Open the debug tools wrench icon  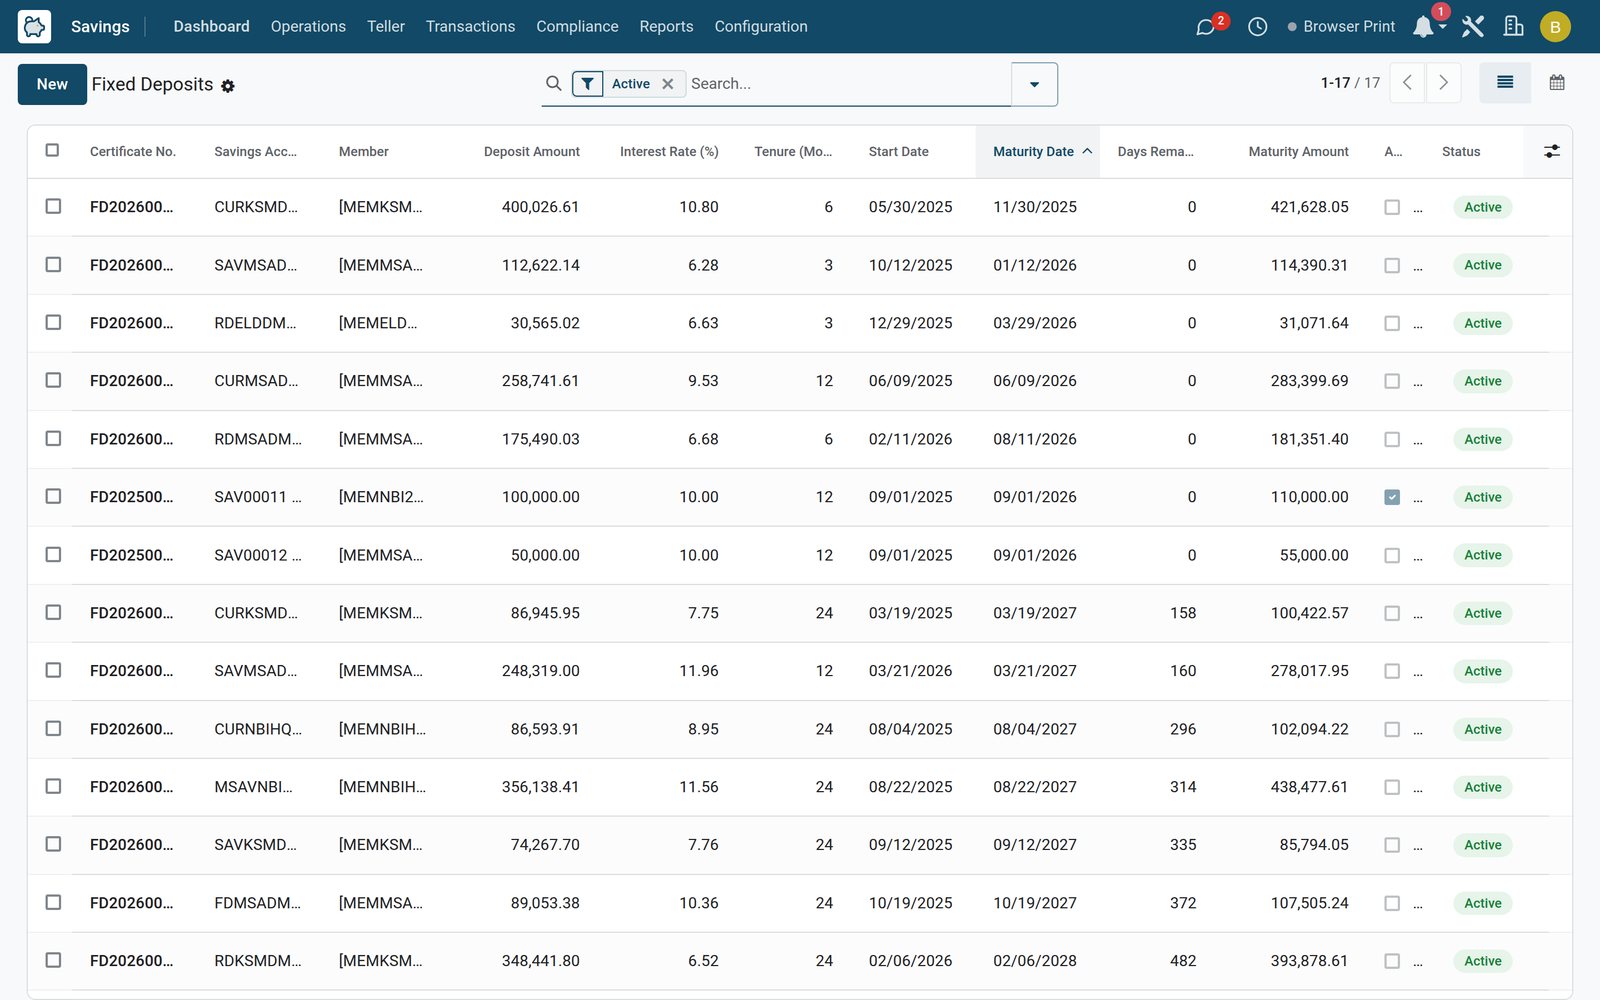[x=1472, y=27]
